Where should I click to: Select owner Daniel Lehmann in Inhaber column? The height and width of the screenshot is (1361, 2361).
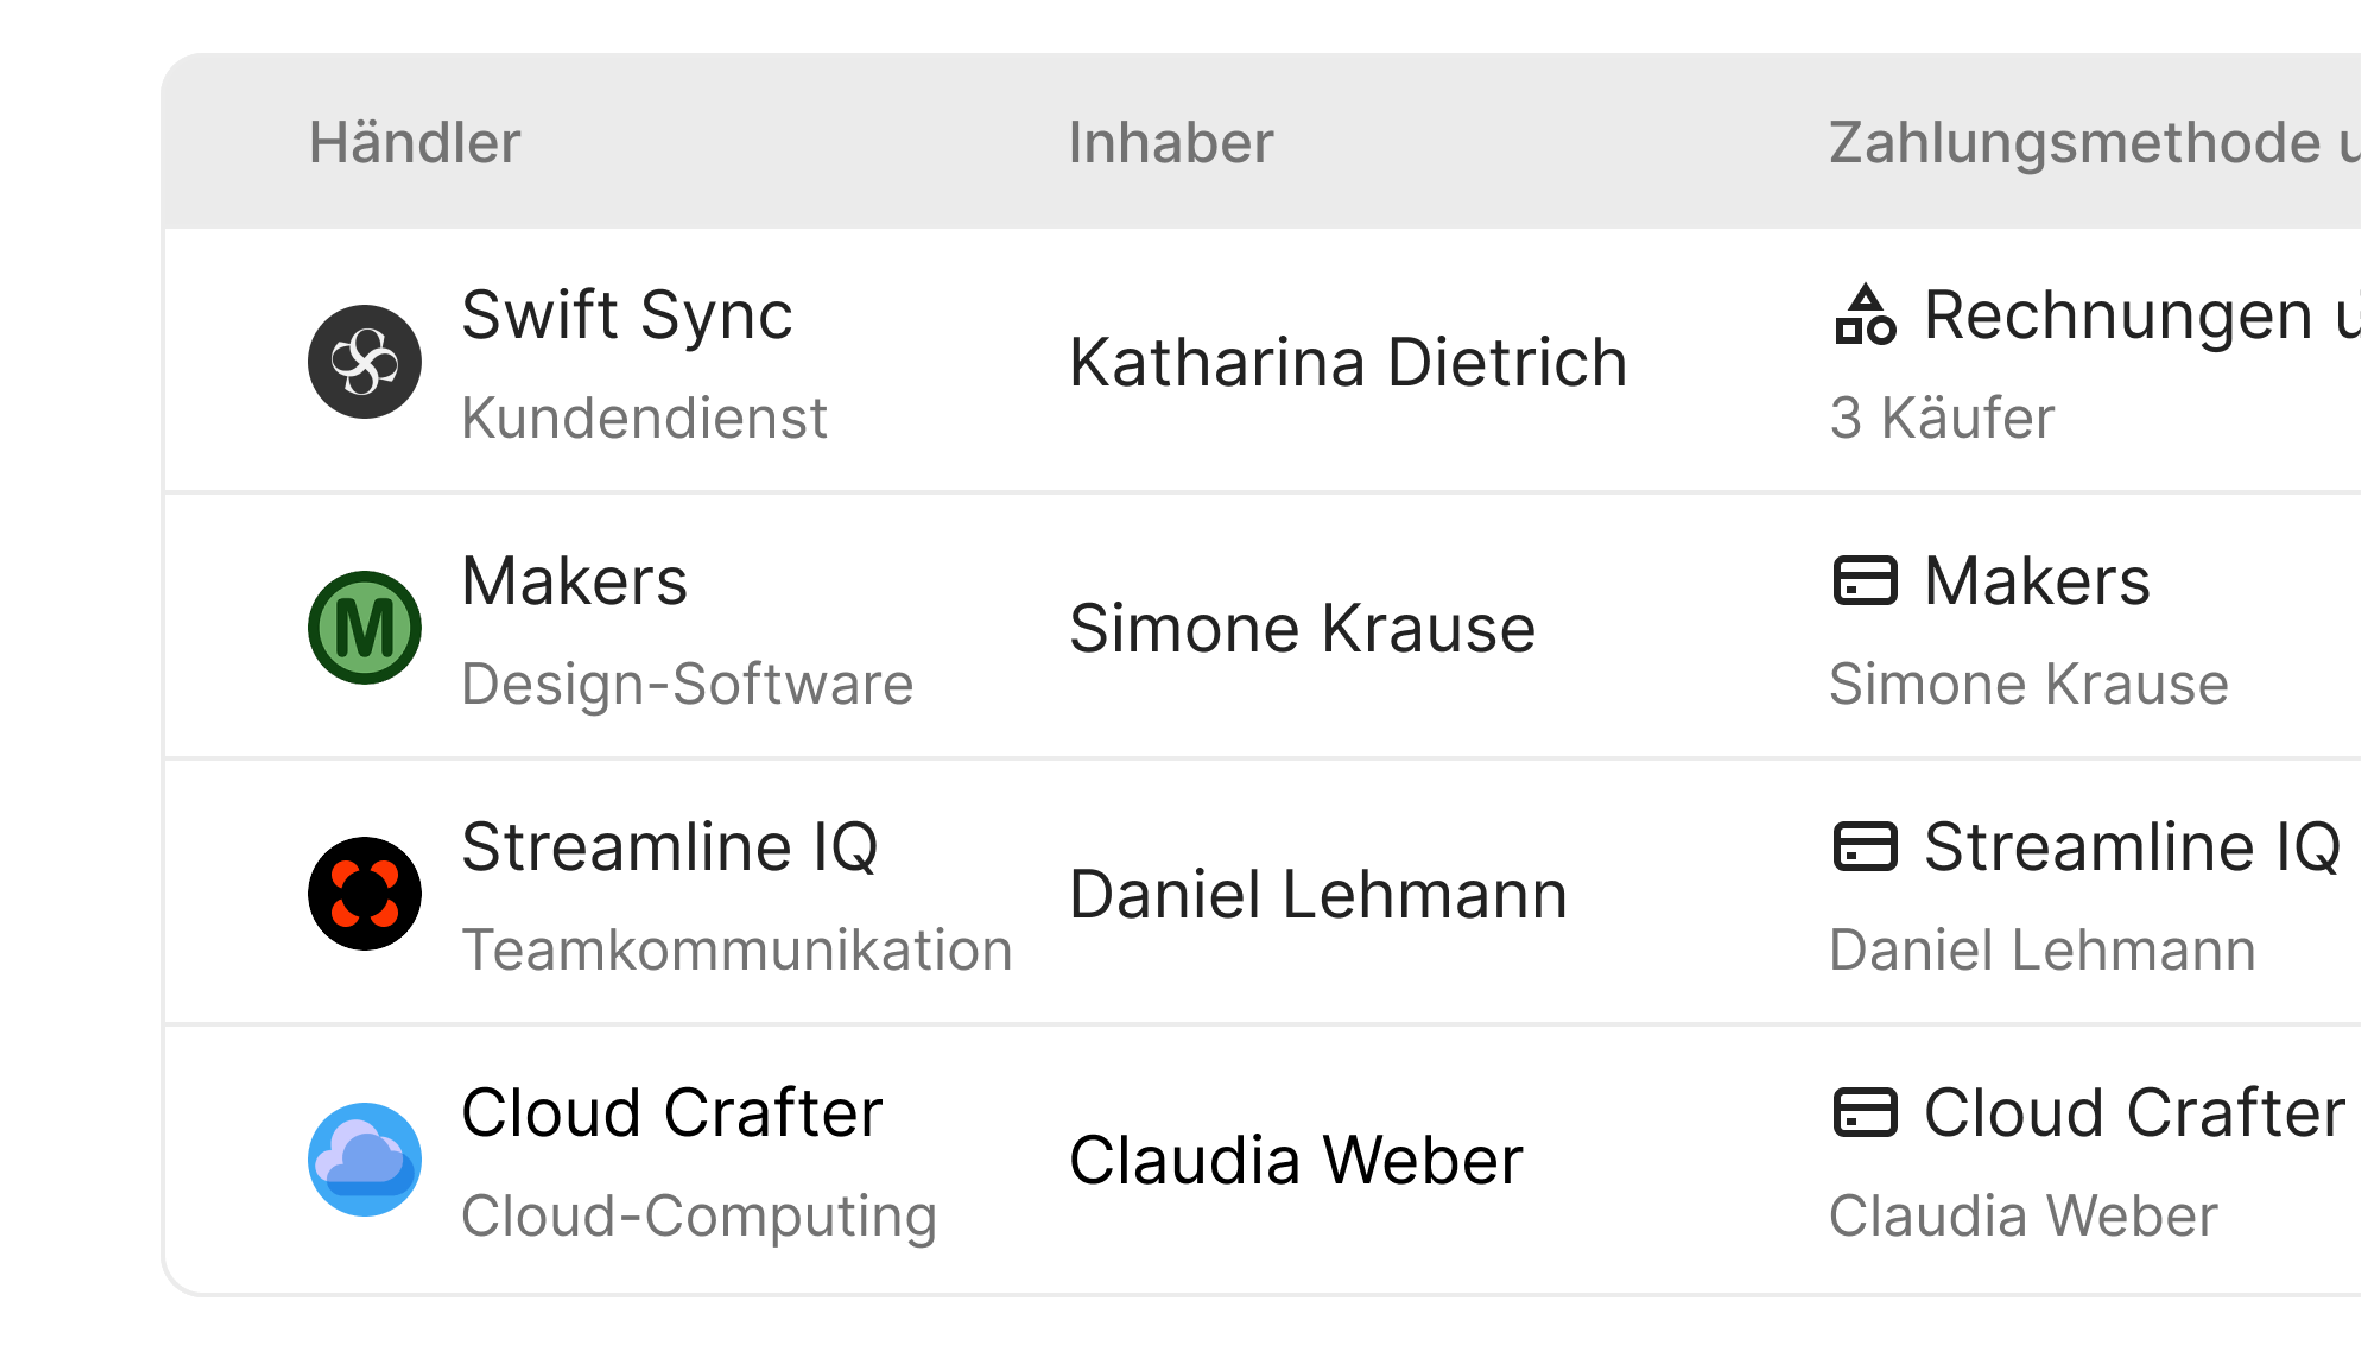[x=1318, y=894]
